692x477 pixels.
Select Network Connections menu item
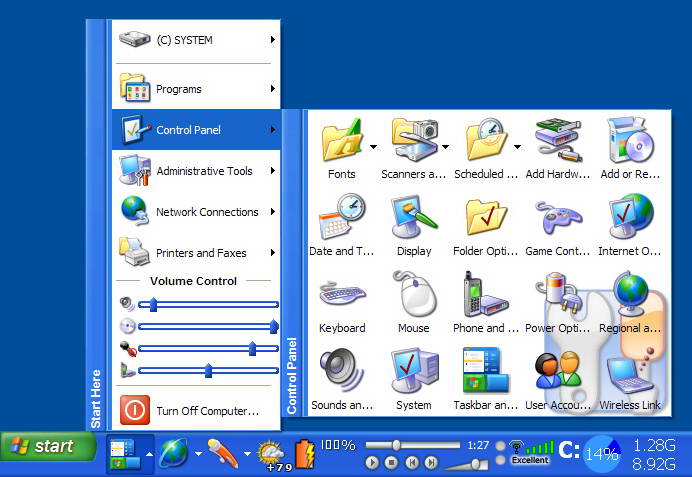196,212
